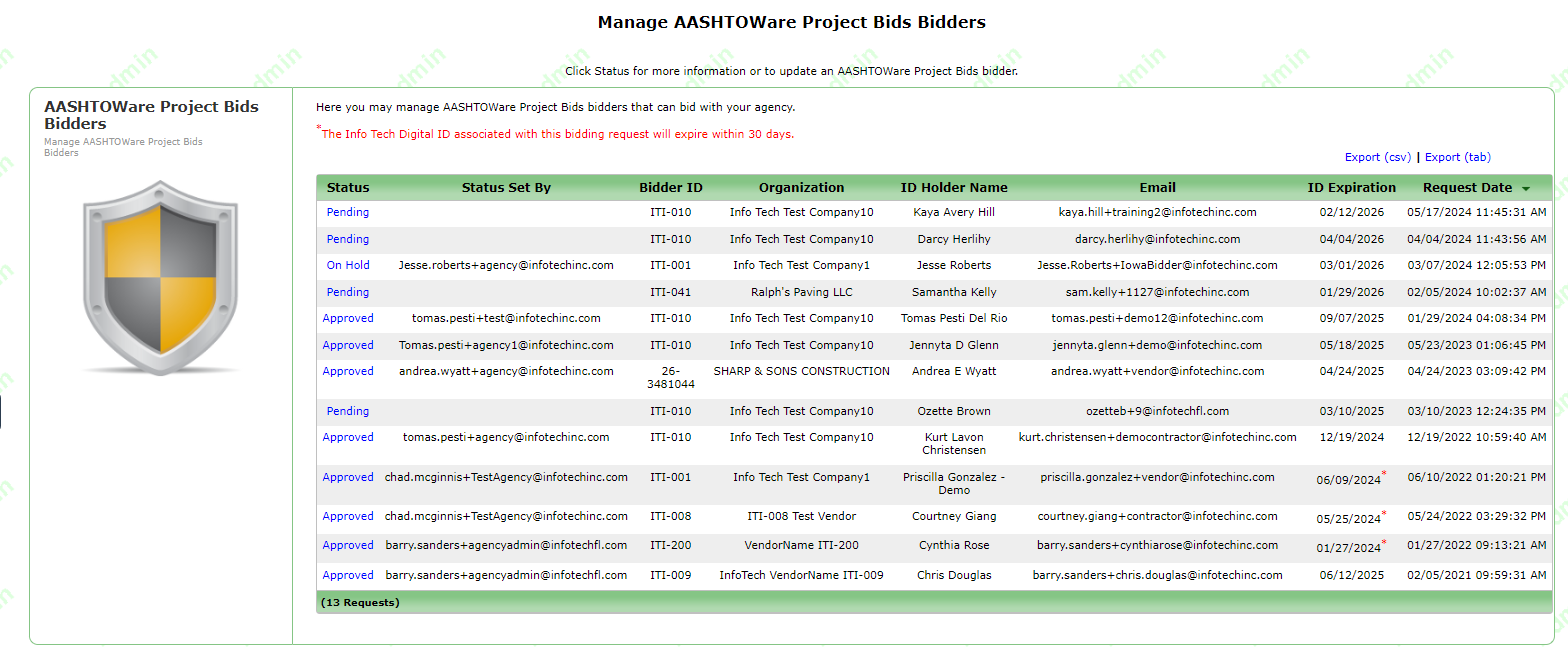Screen dimensions: 1568x658
Task: Open Approved status for Tomas Pesti Del Rio
Action: (348, 318)
